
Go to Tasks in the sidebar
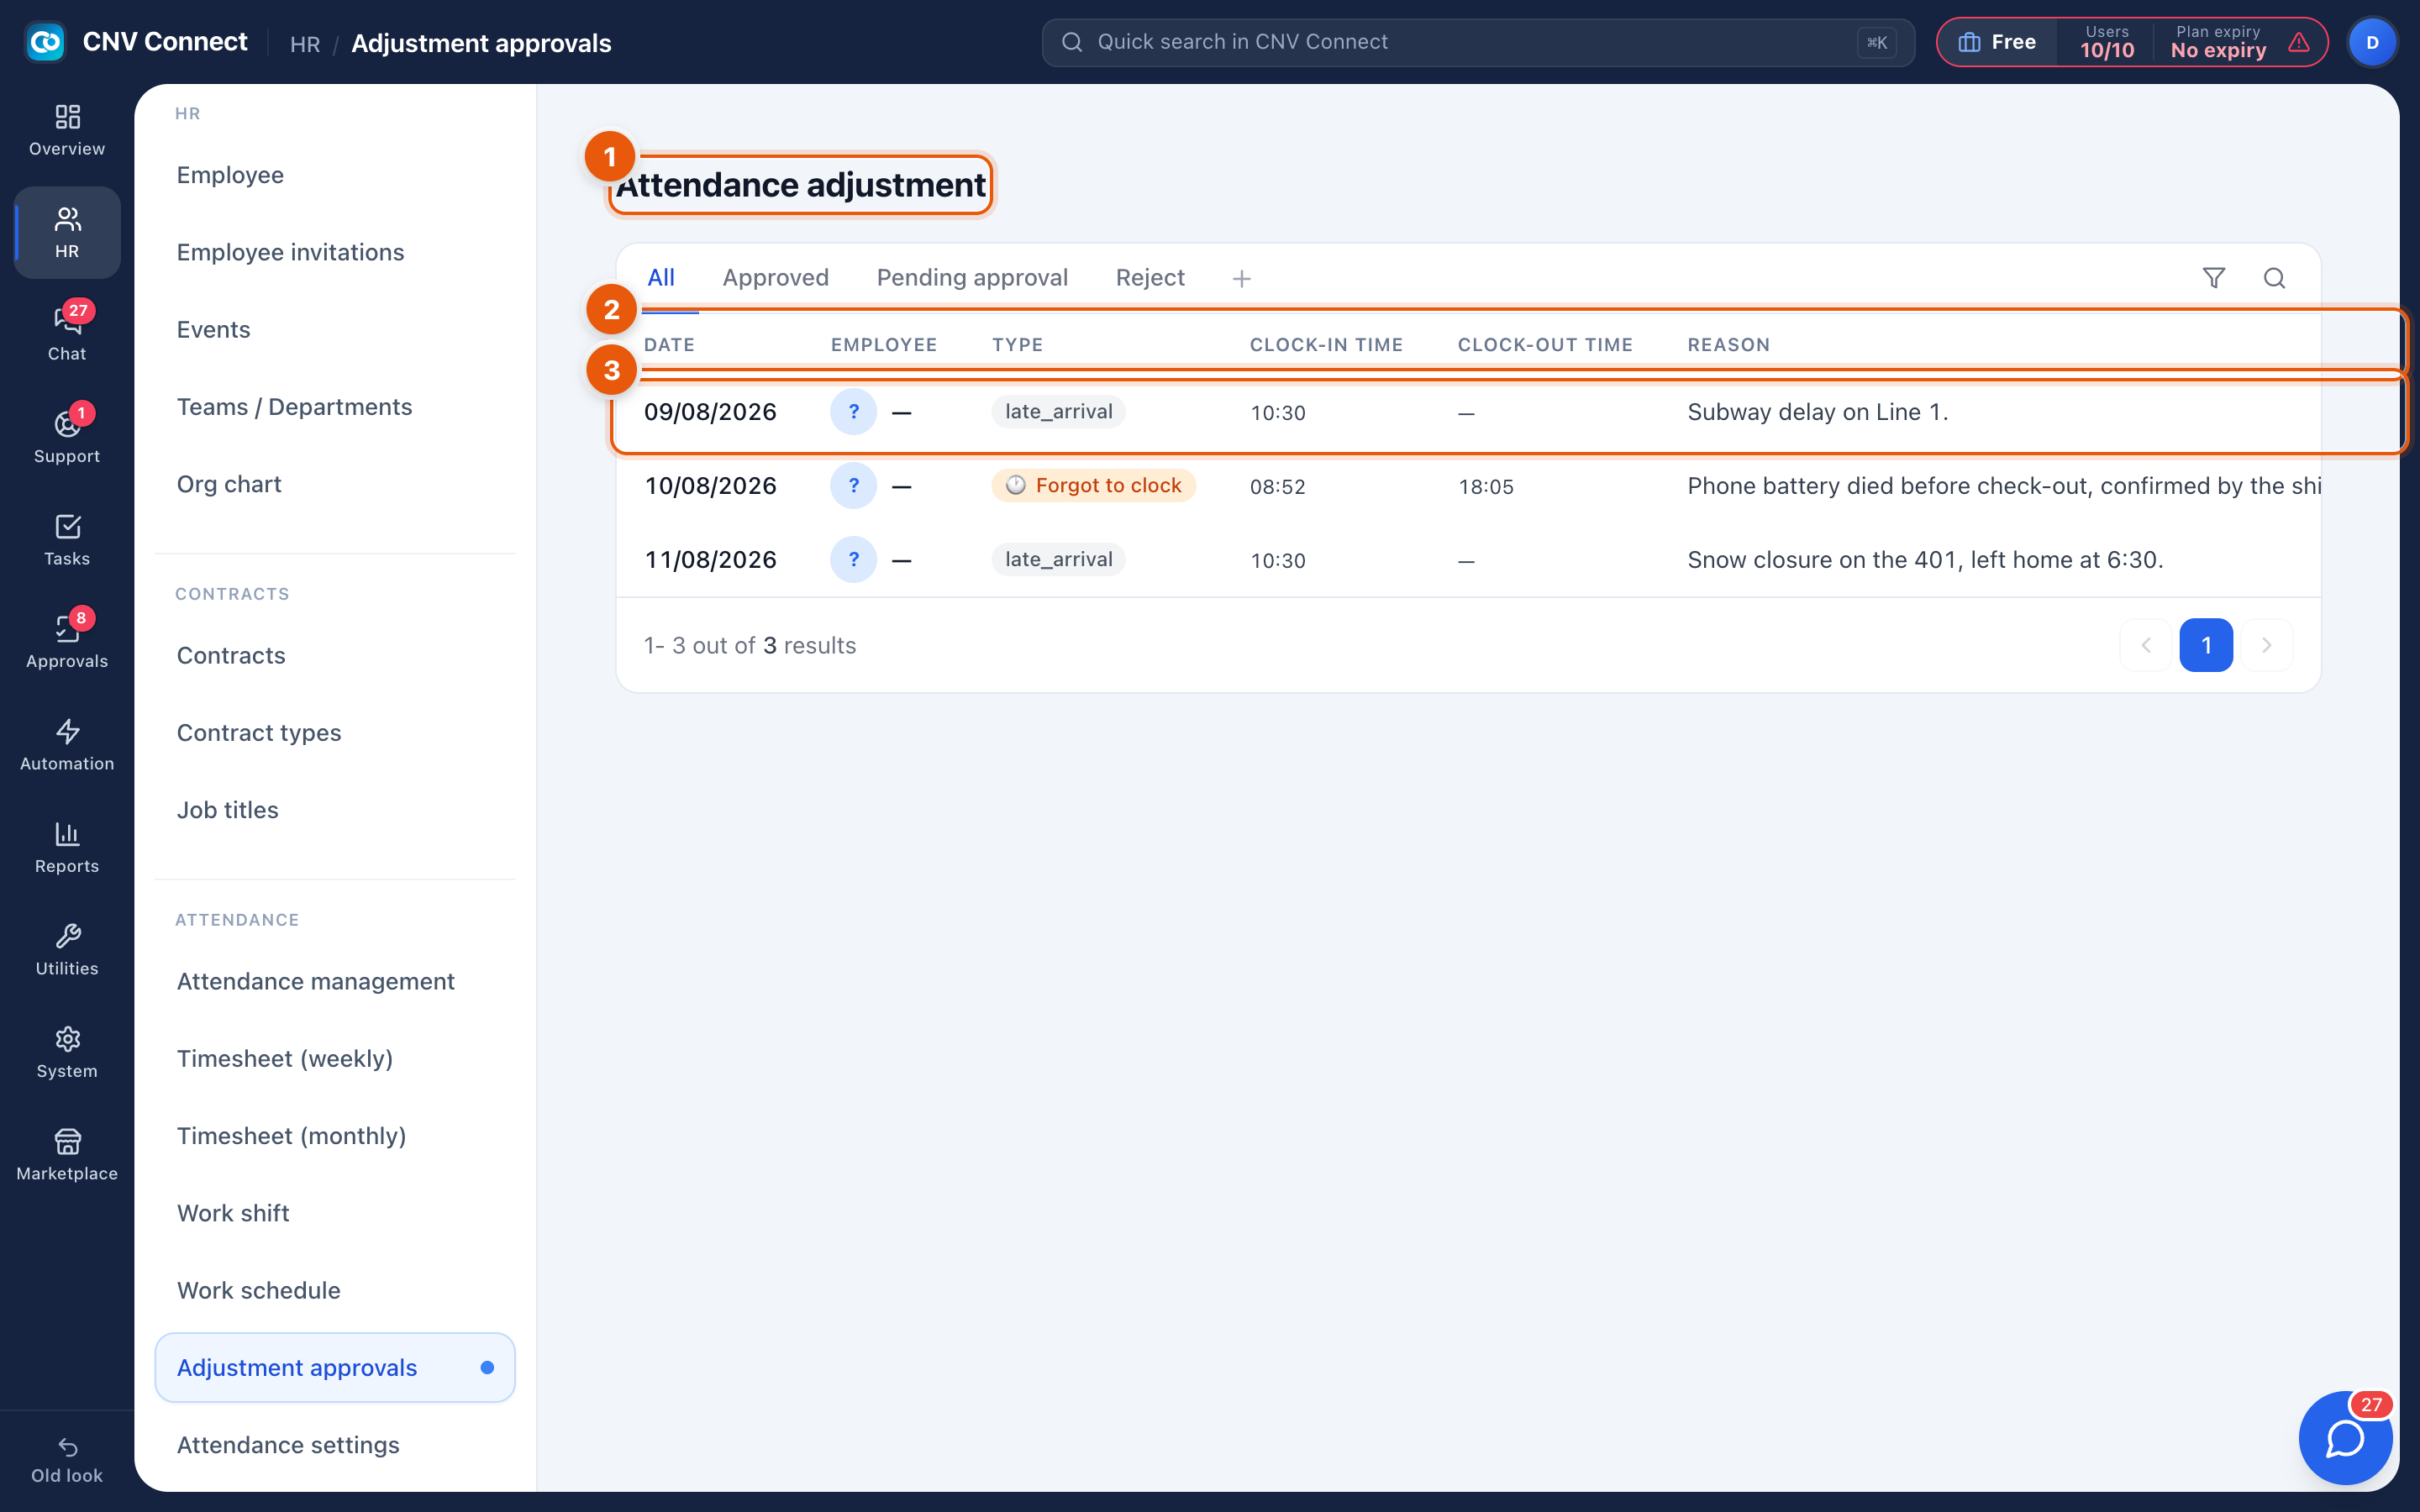pyautogui.click(x=67, y=540)
